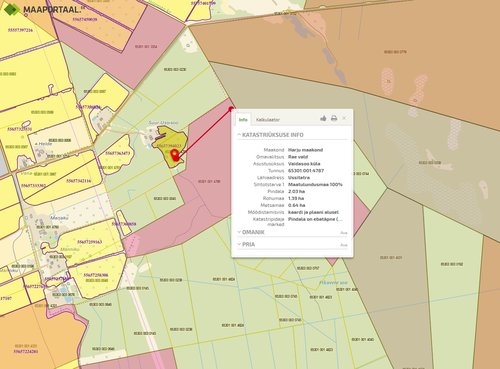Click the Maaportaal logo
The width and height of the screenshot is (500, 369).
(43, 9)
